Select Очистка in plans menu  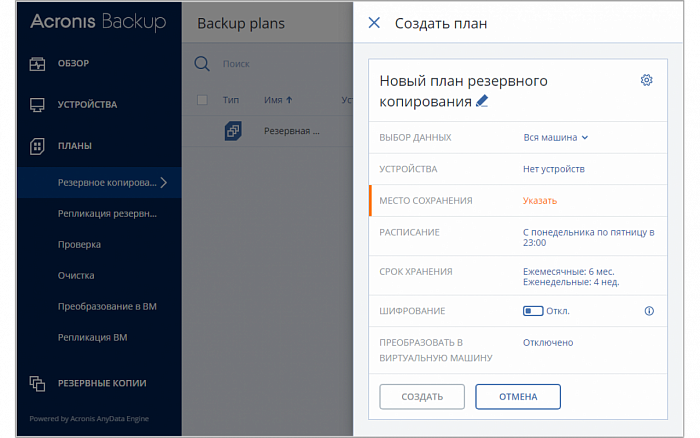(76, 275)
